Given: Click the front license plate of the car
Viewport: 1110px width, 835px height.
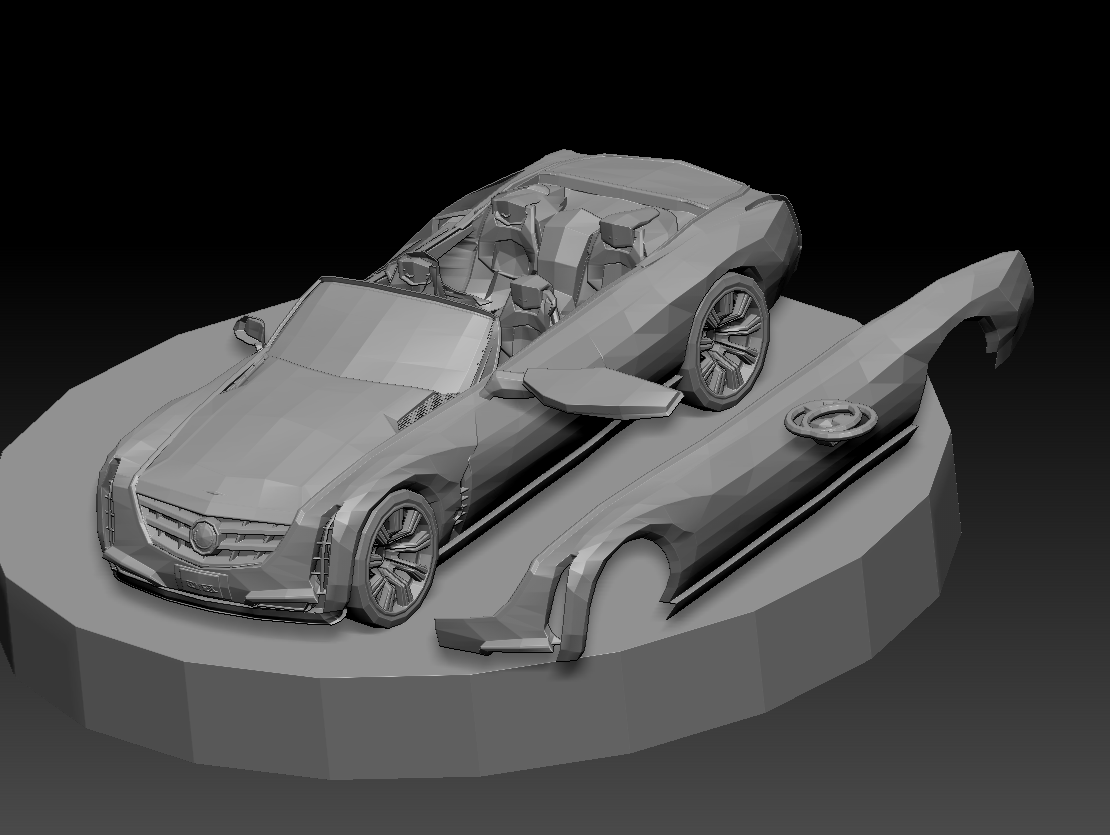Looking at the screenshot, I should coord(201,583).
